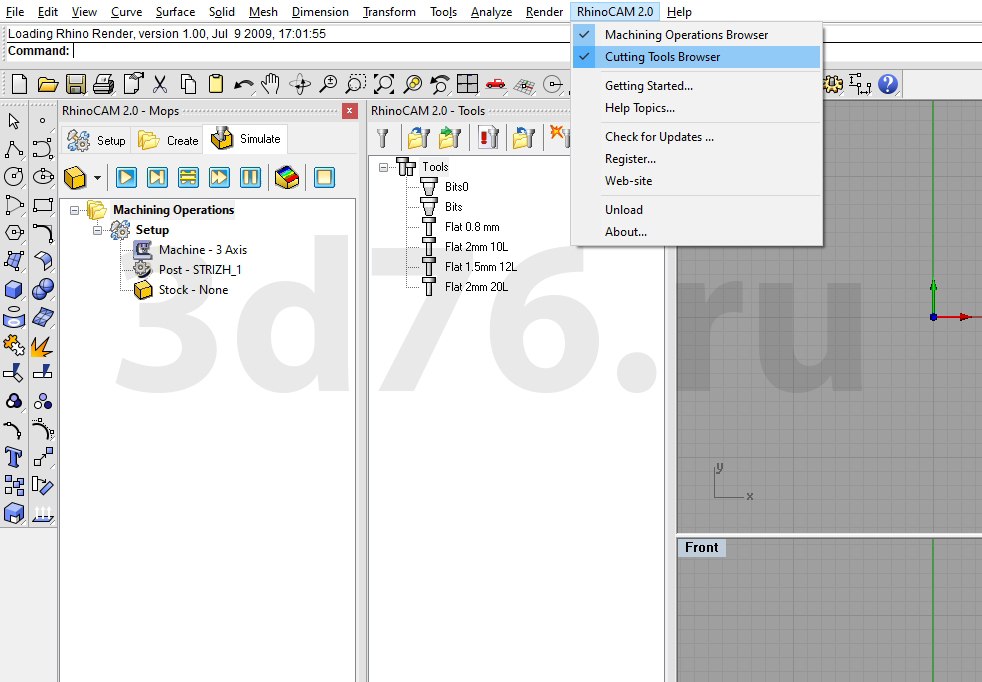Close the RhinoCAM Mops panel
Image resolution: width=982 pixels, height=682 pixels.
349,111
